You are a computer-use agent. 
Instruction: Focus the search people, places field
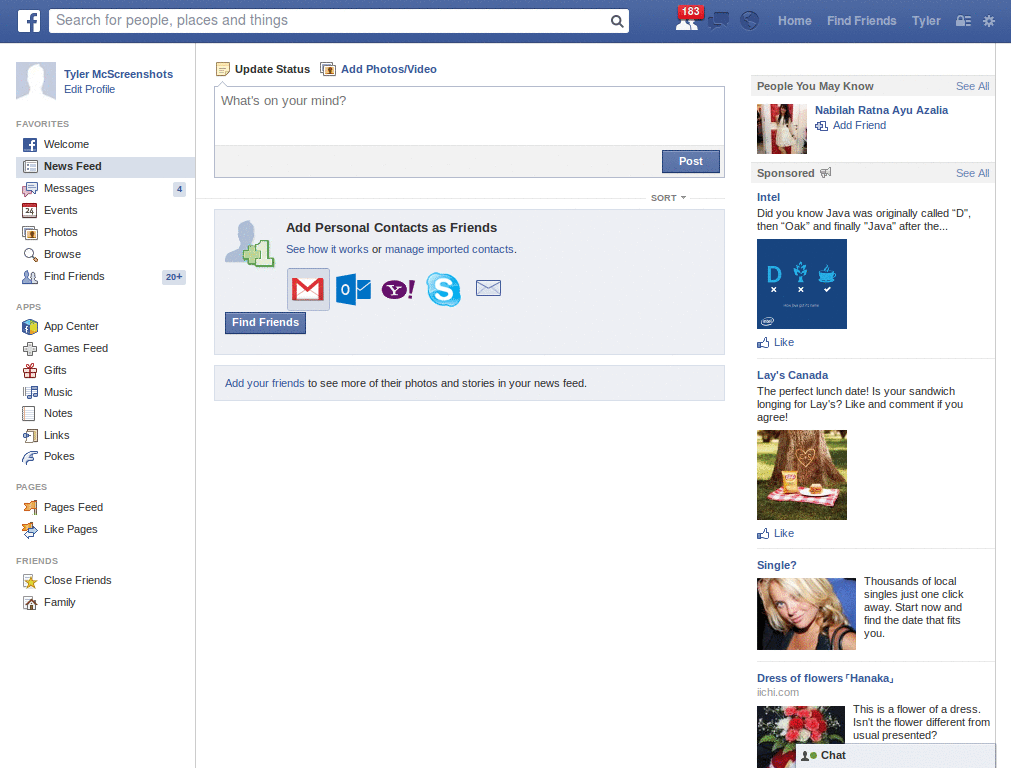coord(330,21)
